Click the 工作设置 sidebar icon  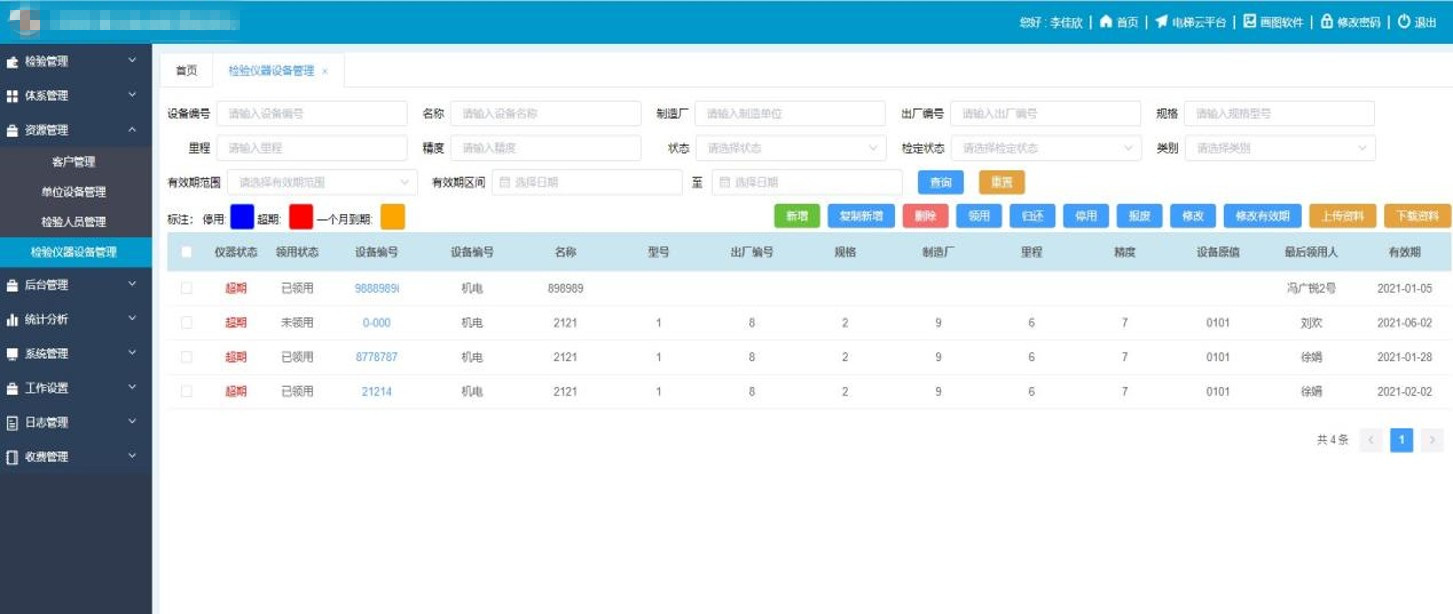[x=12, y=388]
